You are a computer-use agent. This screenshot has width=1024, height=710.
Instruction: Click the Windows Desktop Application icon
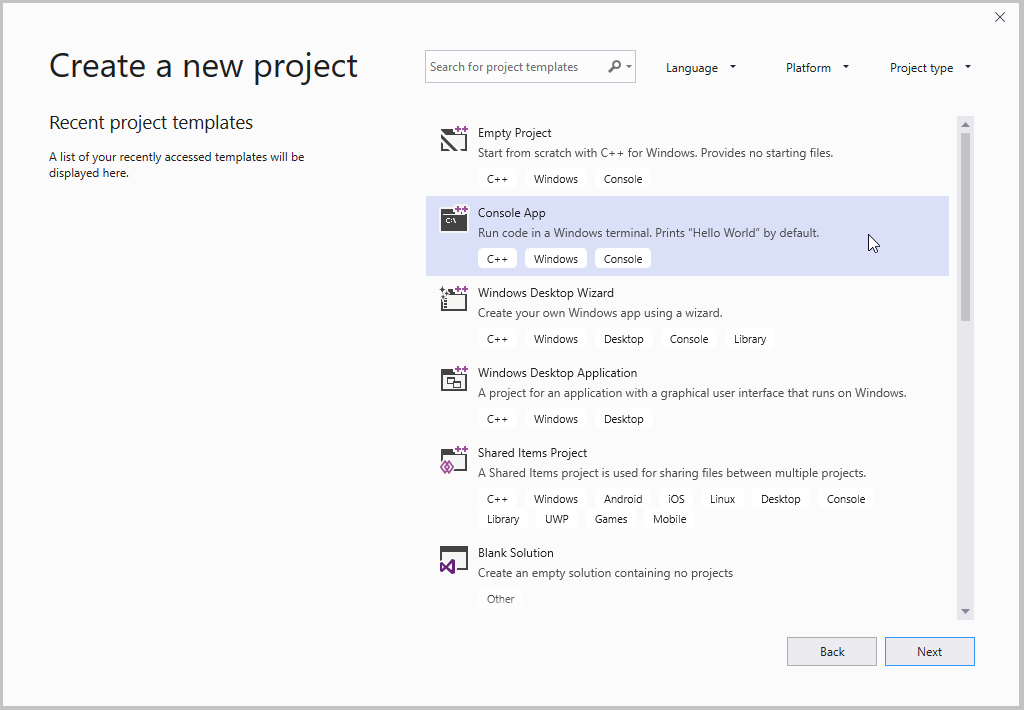[453, 379]
